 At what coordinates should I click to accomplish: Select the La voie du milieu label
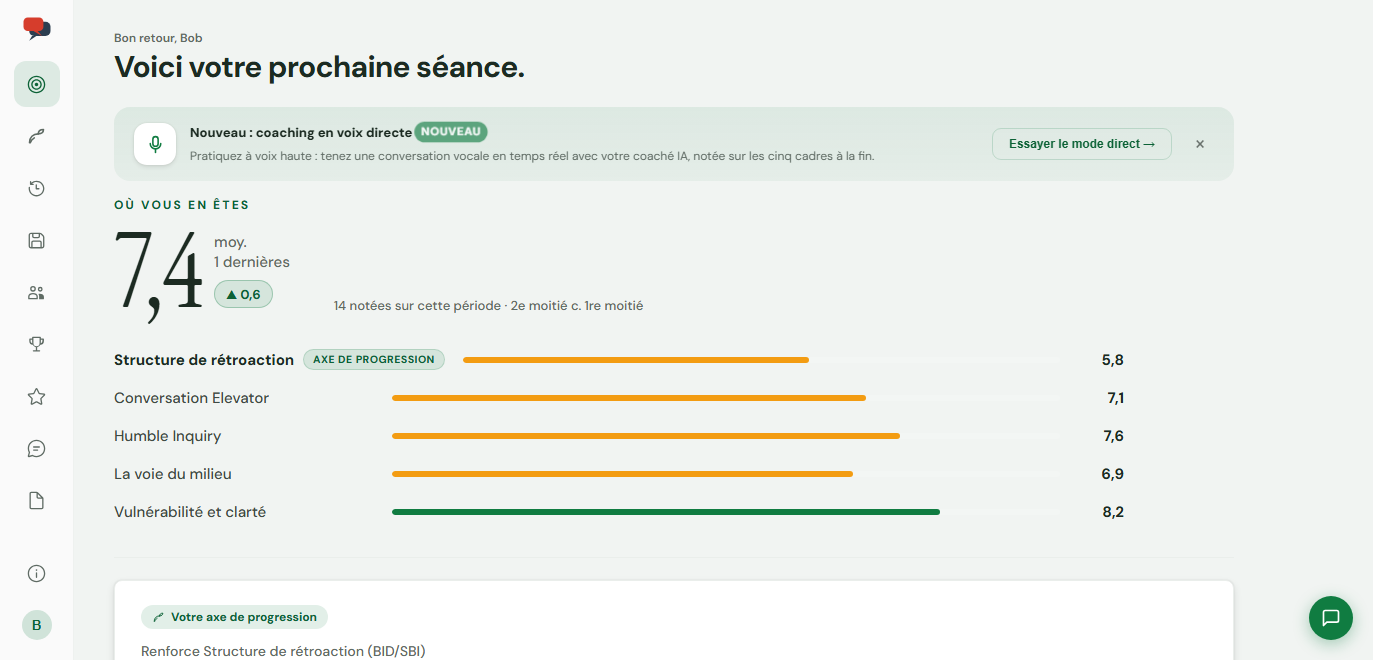(173, 474)
